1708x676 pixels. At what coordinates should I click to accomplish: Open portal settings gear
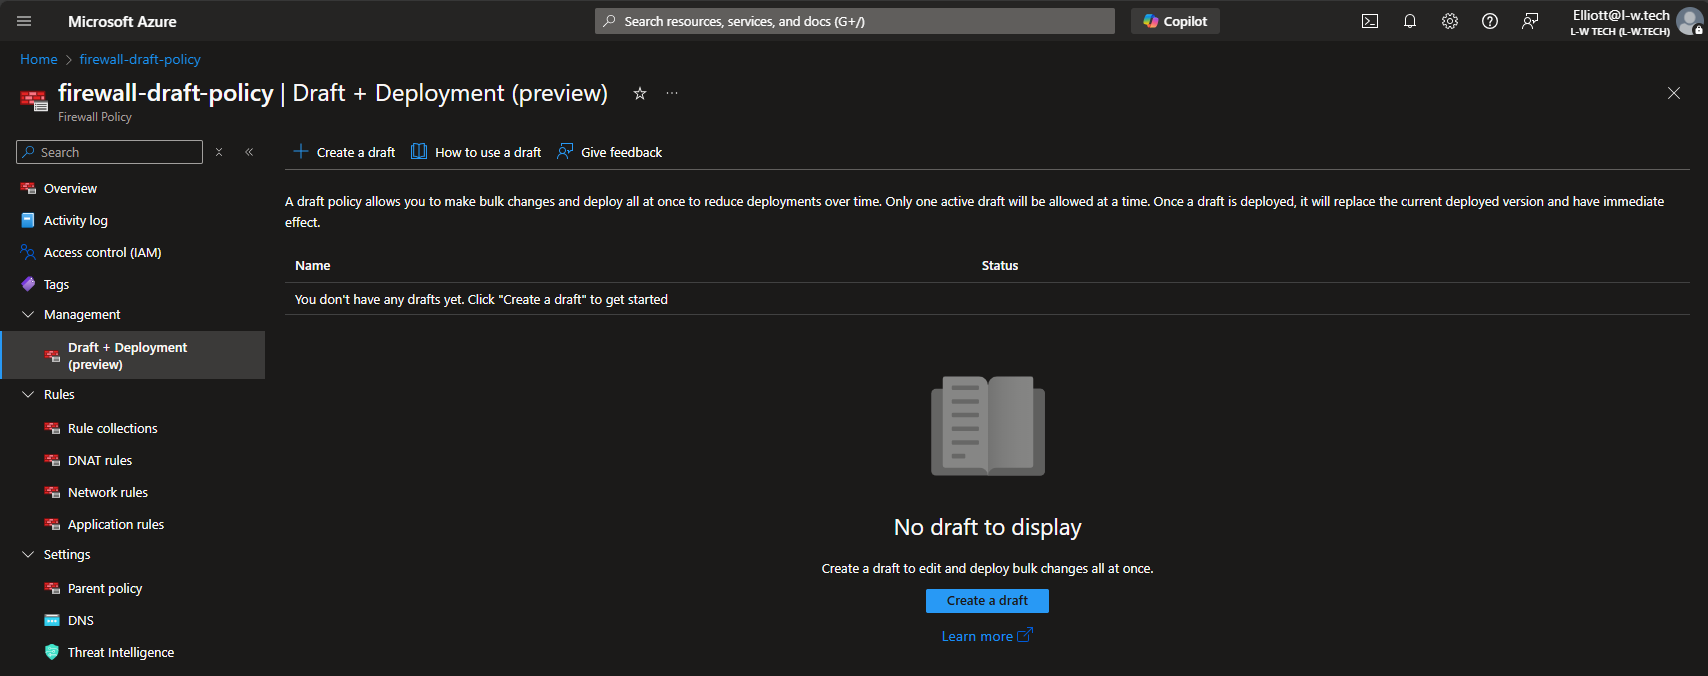pos(1450,21)
